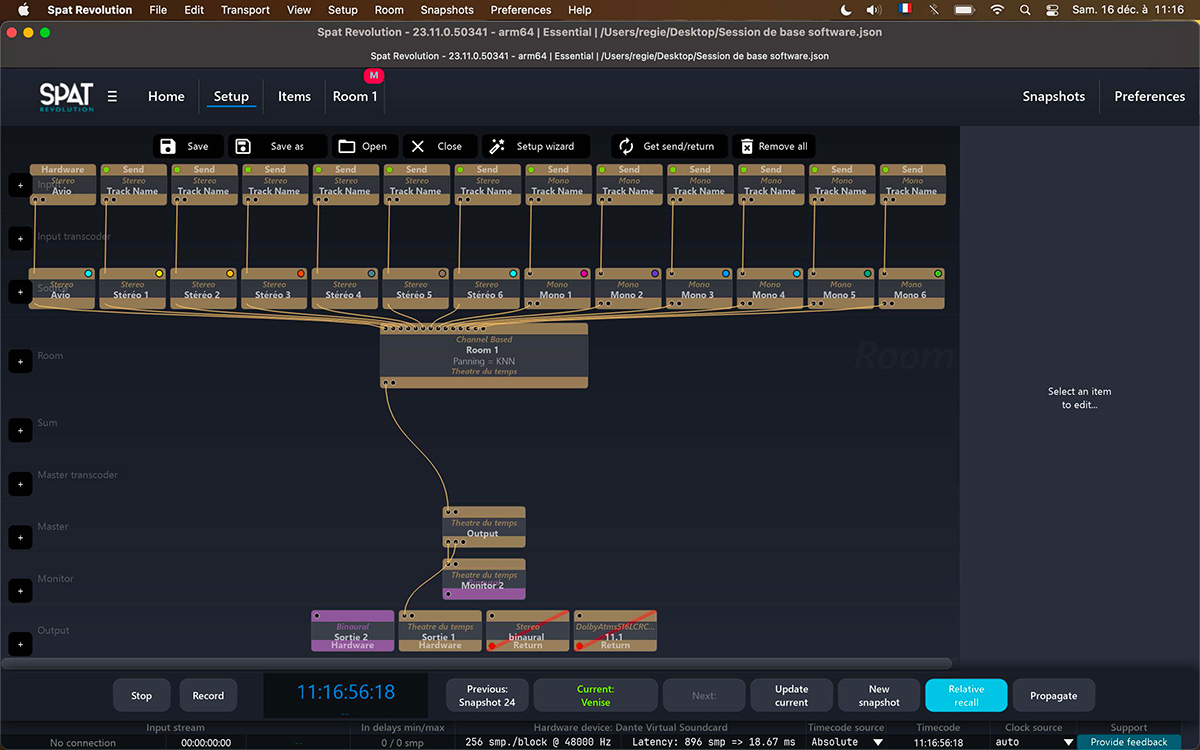
Task: Open the Transport menu
Action: 245,10
